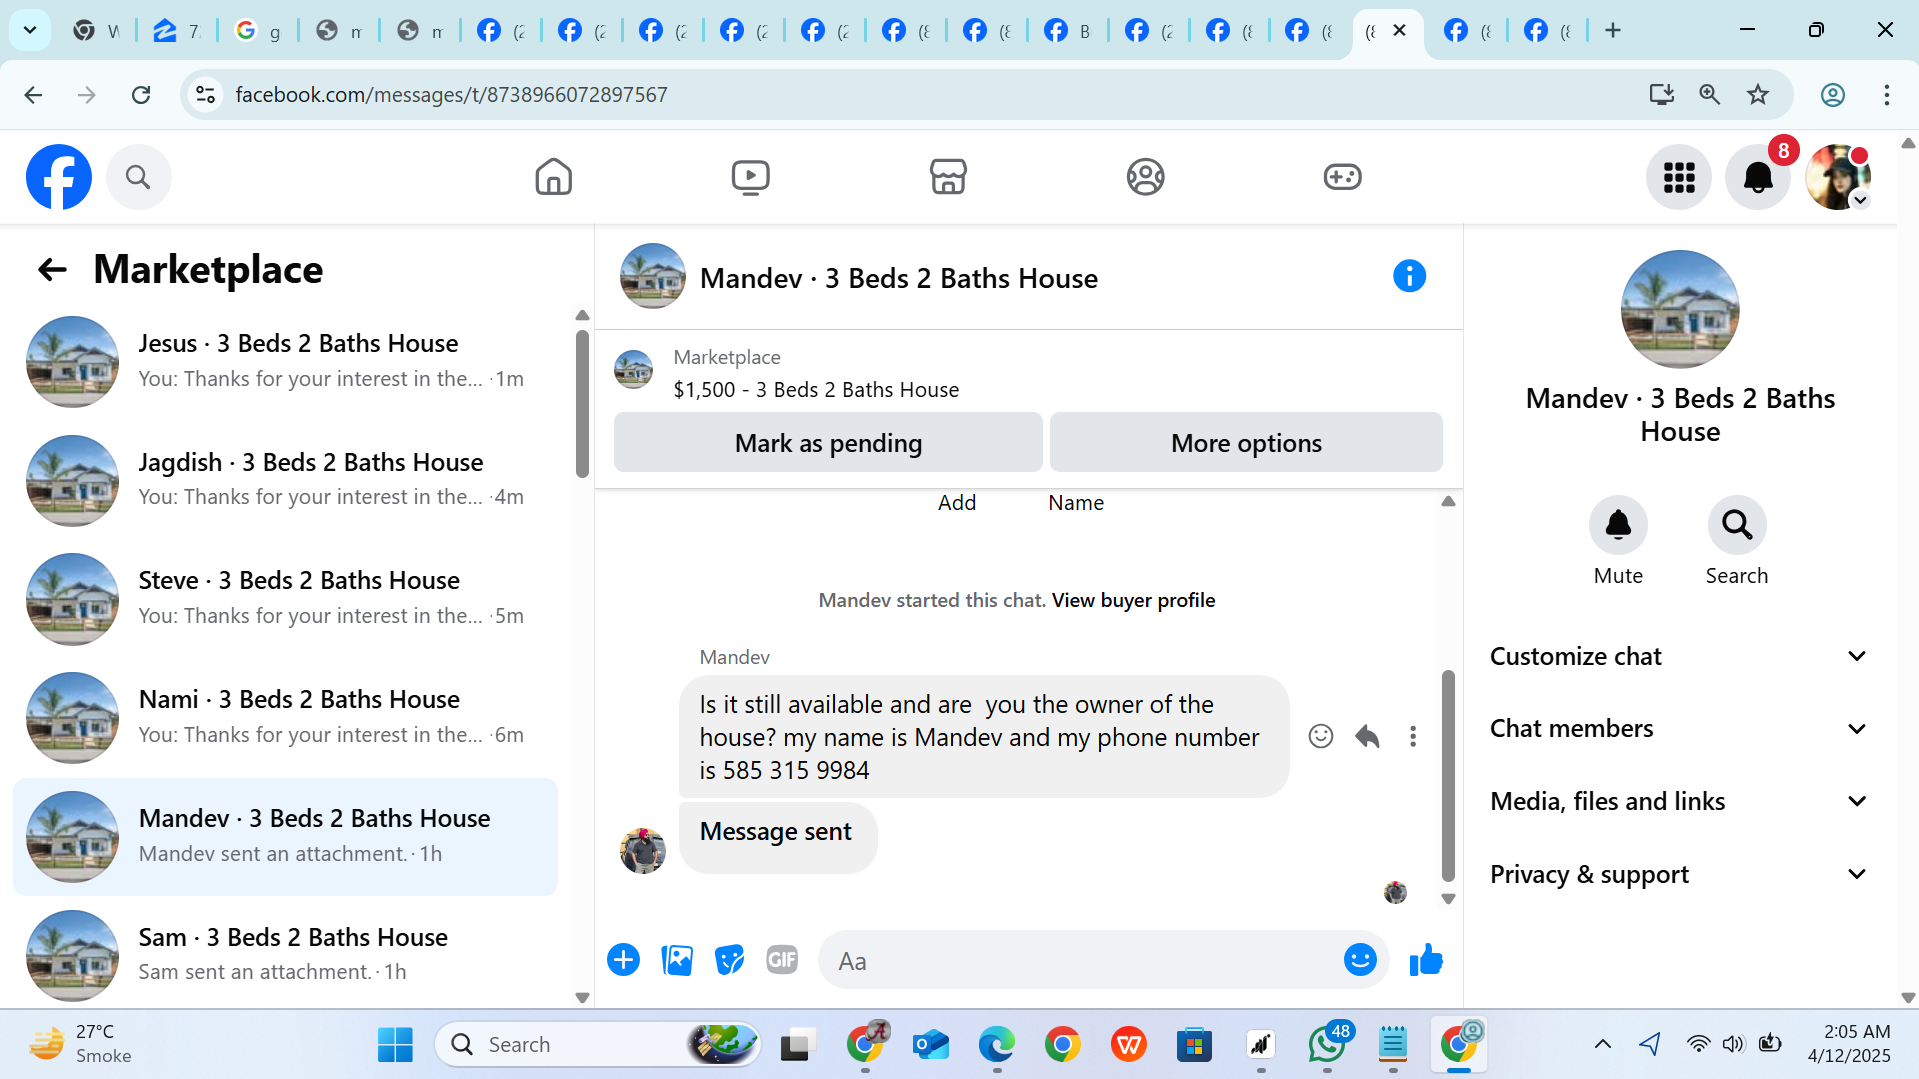
Task: Open the browser tab search dropdown
Action: tap(30, 30)
